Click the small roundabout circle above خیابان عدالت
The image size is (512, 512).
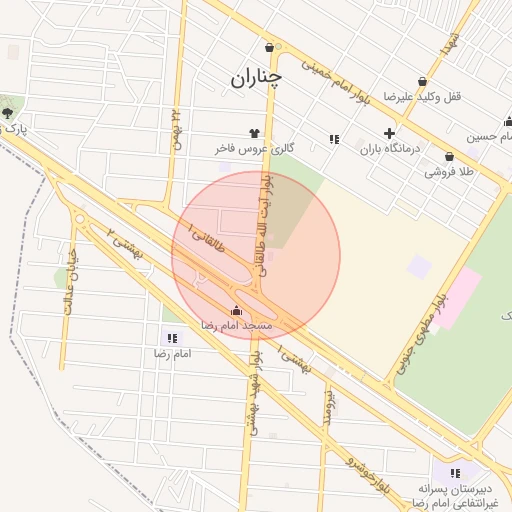coord(80,219)
